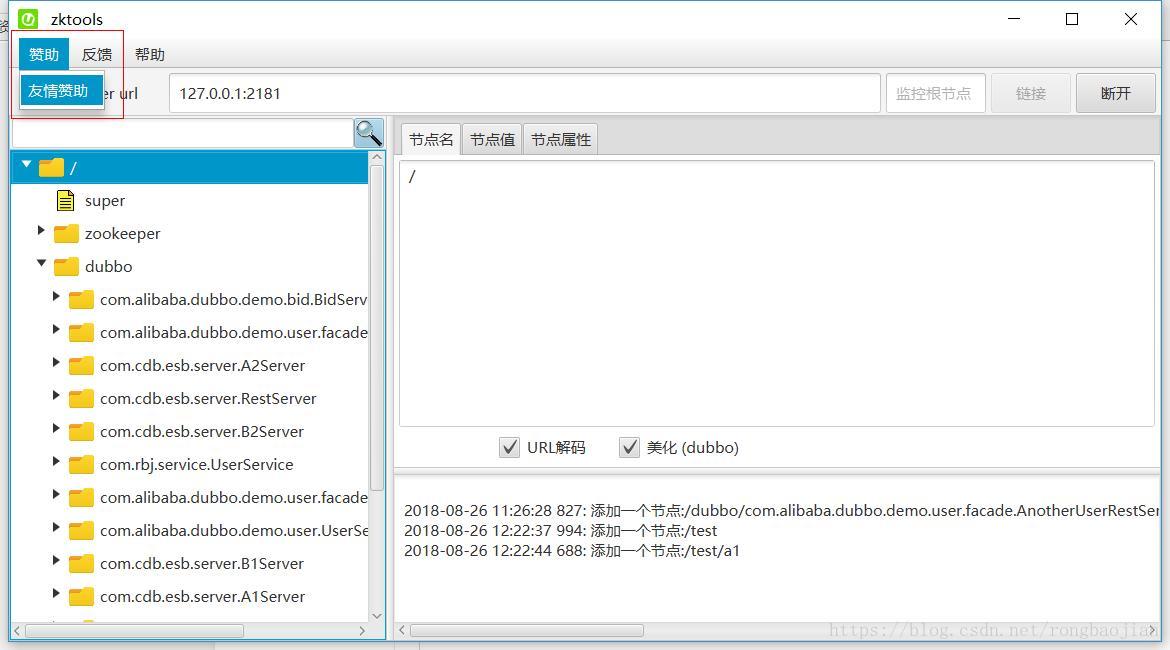Click folder icon of com.cdb.esb.server.A1Server
Image resolution: width=1170 pixels, height=650 pixels.
coord(81,596)
